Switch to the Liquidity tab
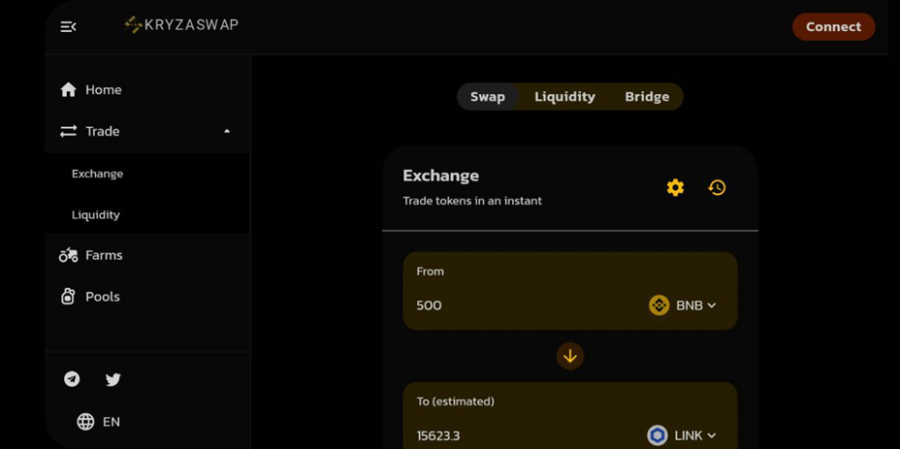 pyautogui.click(x=565, y=96)
